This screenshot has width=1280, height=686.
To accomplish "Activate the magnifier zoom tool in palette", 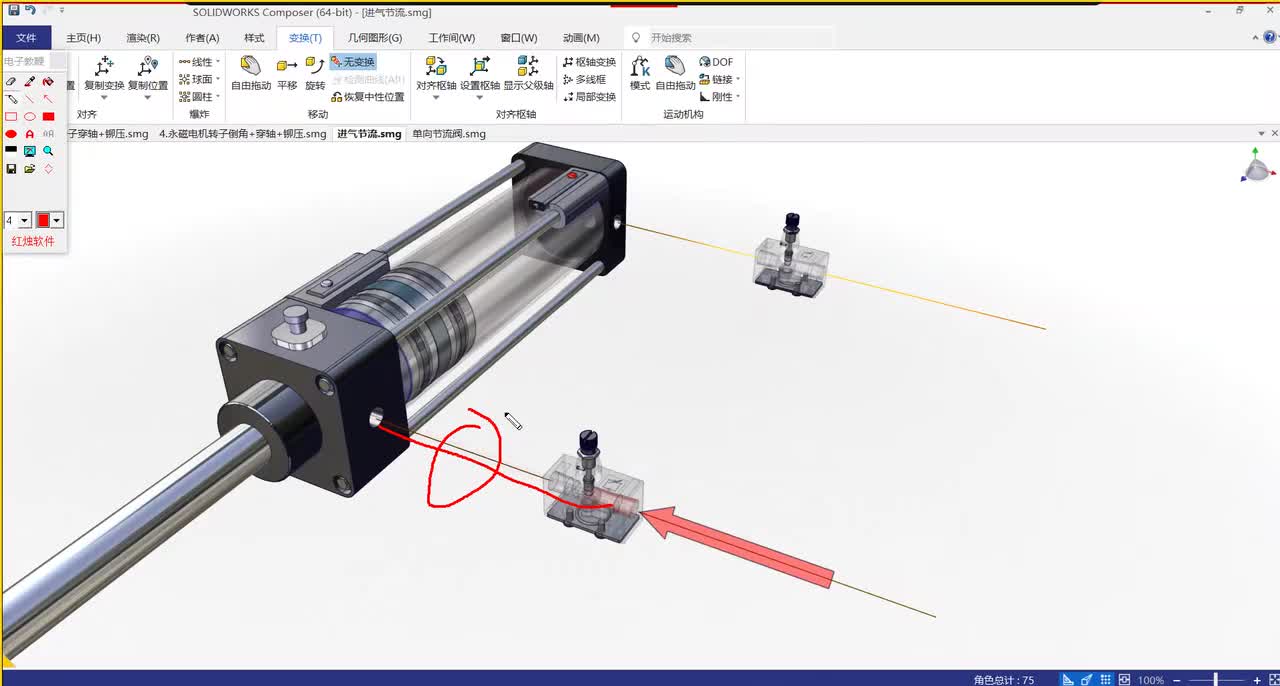I will (x=48, y=151).
